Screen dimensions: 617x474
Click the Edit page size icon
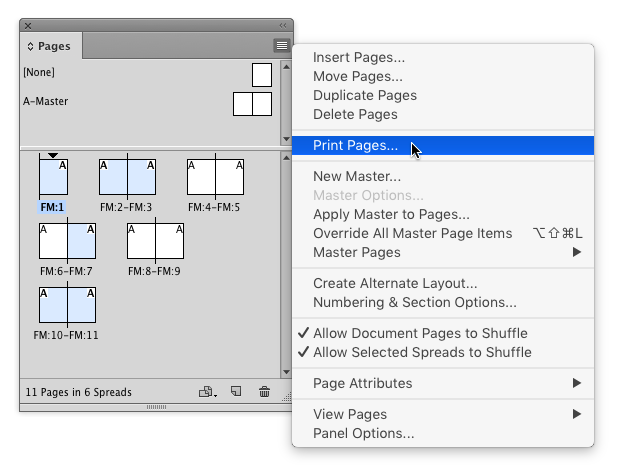tap(207, 392)
